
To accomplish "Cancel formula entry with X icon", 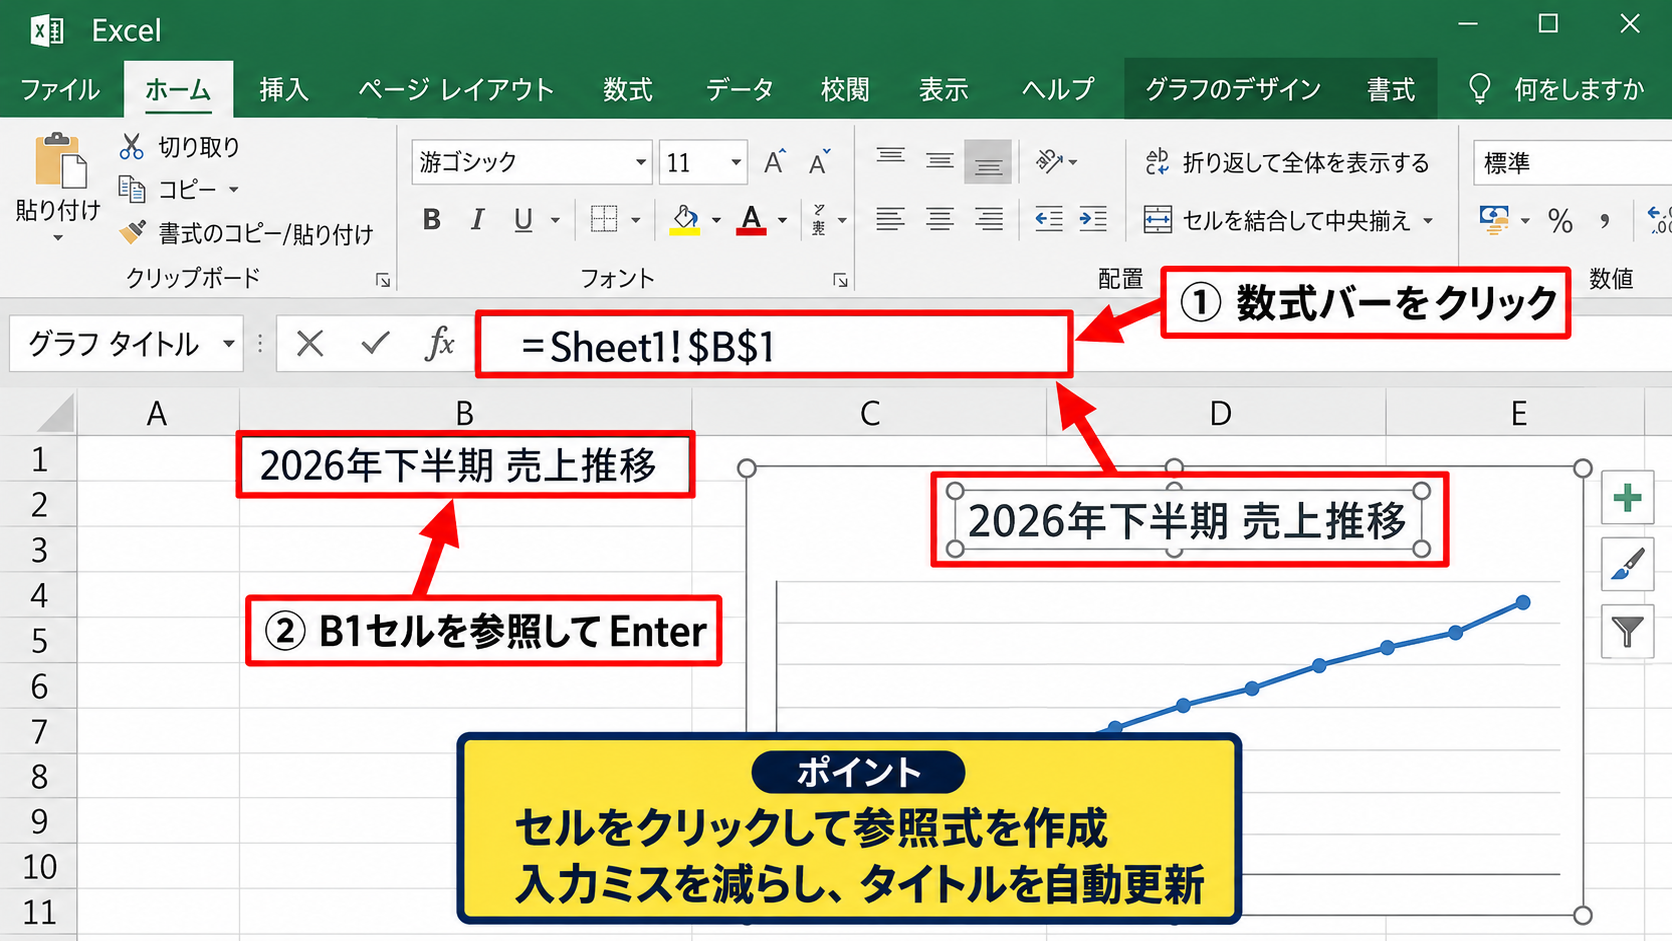I will click(x=310, y=344).
